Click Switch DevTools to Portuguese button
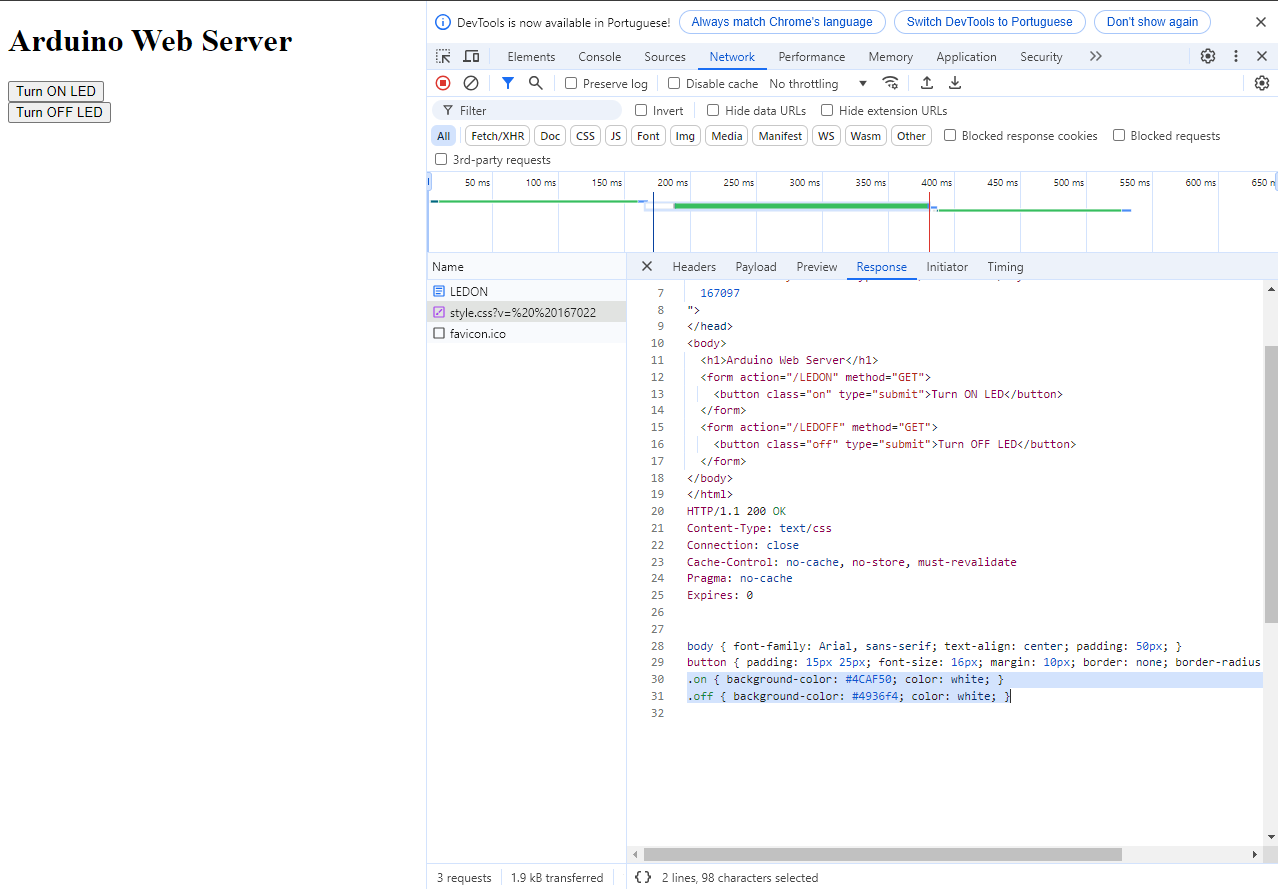The height and width of the screenshot is (889, 1278). [x=989, y=22]
